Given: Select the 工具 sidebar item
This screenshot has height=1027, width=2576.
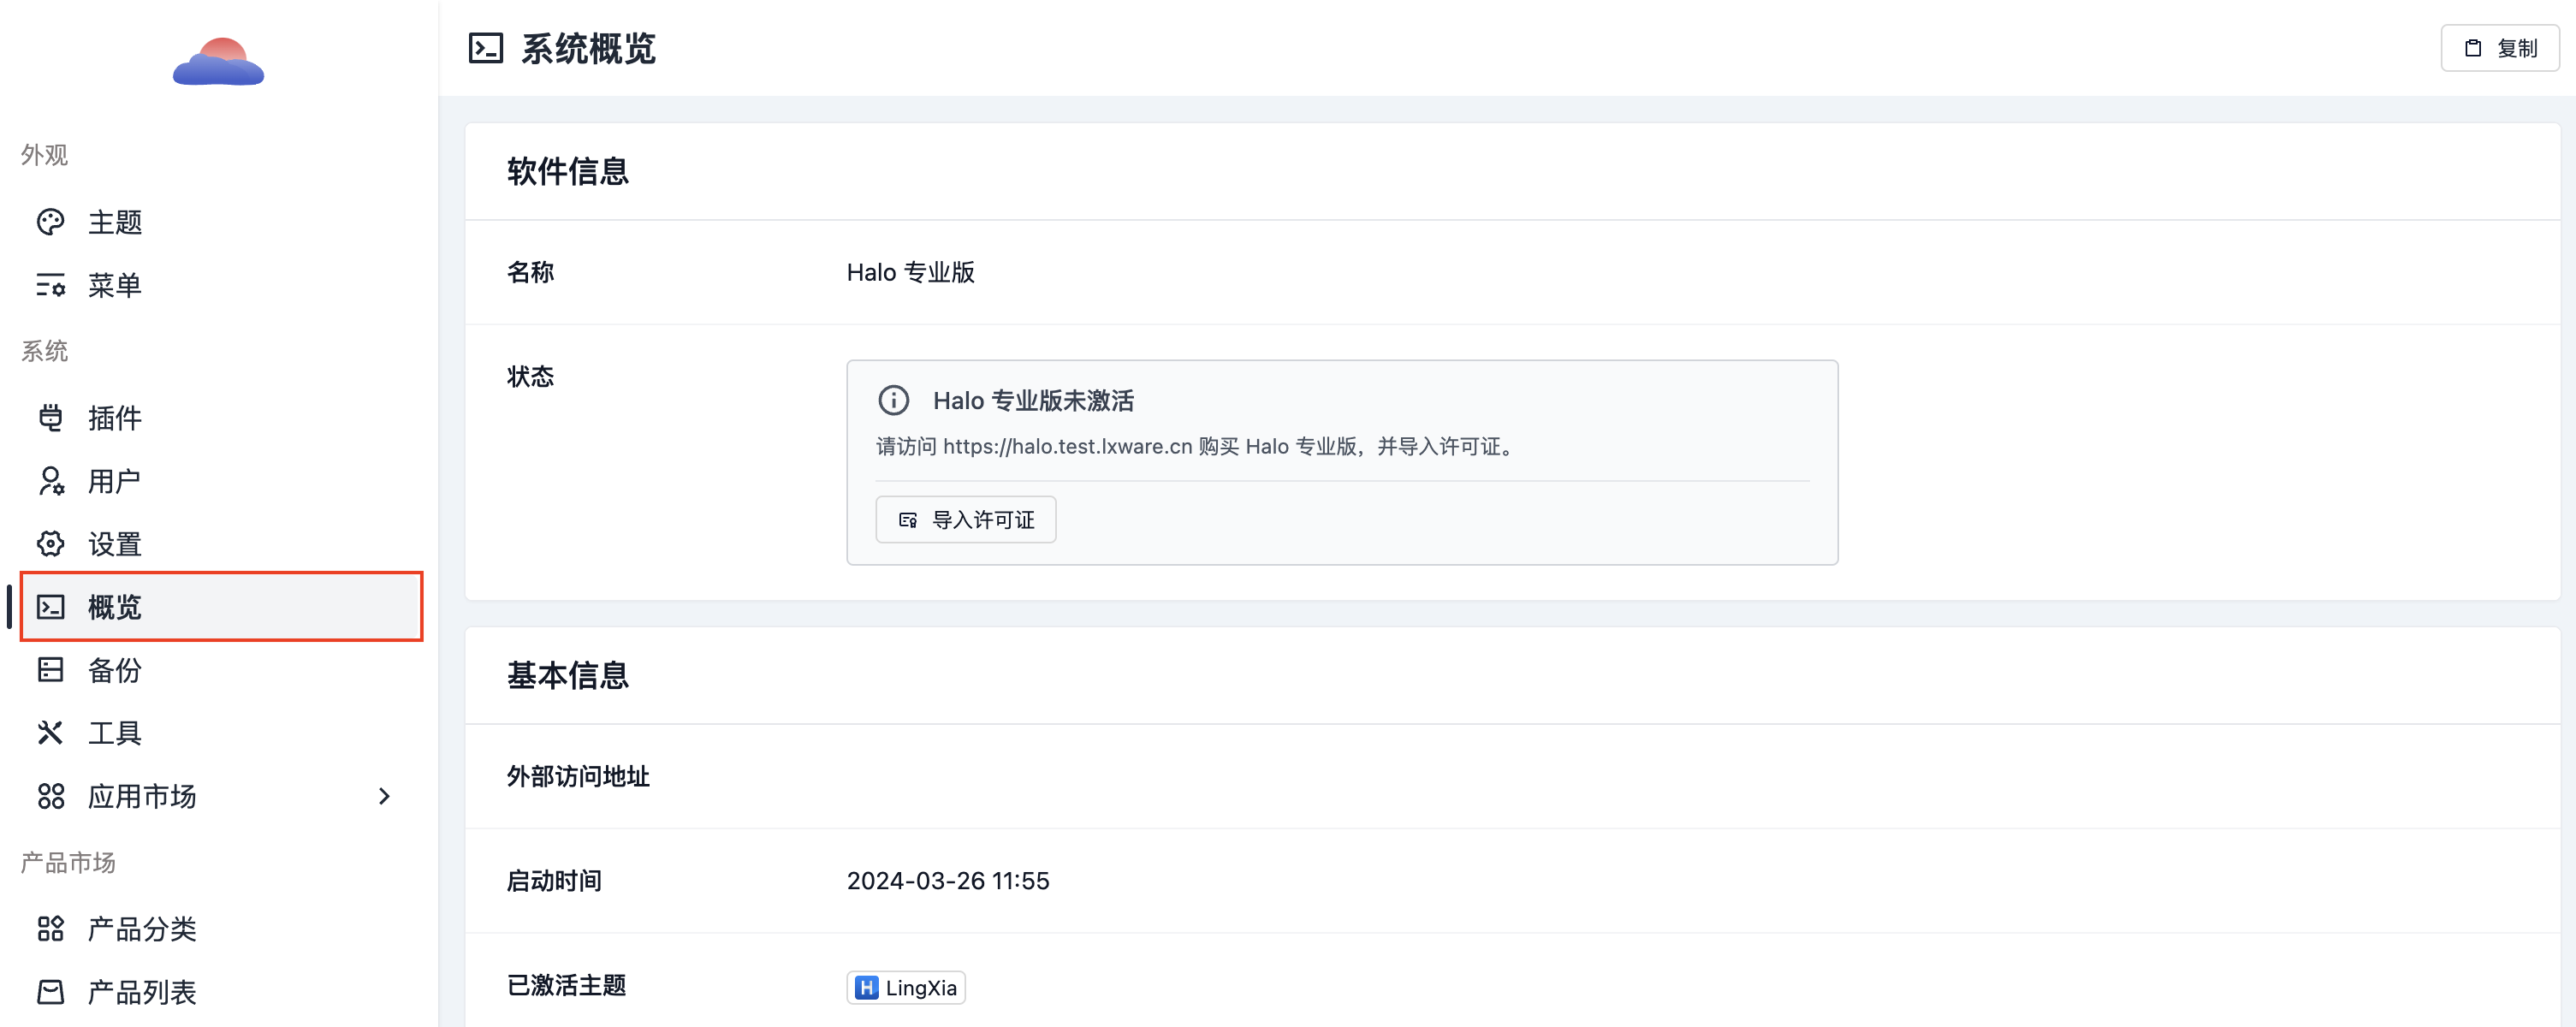Looking at the screenshot, I should point(220,733).
